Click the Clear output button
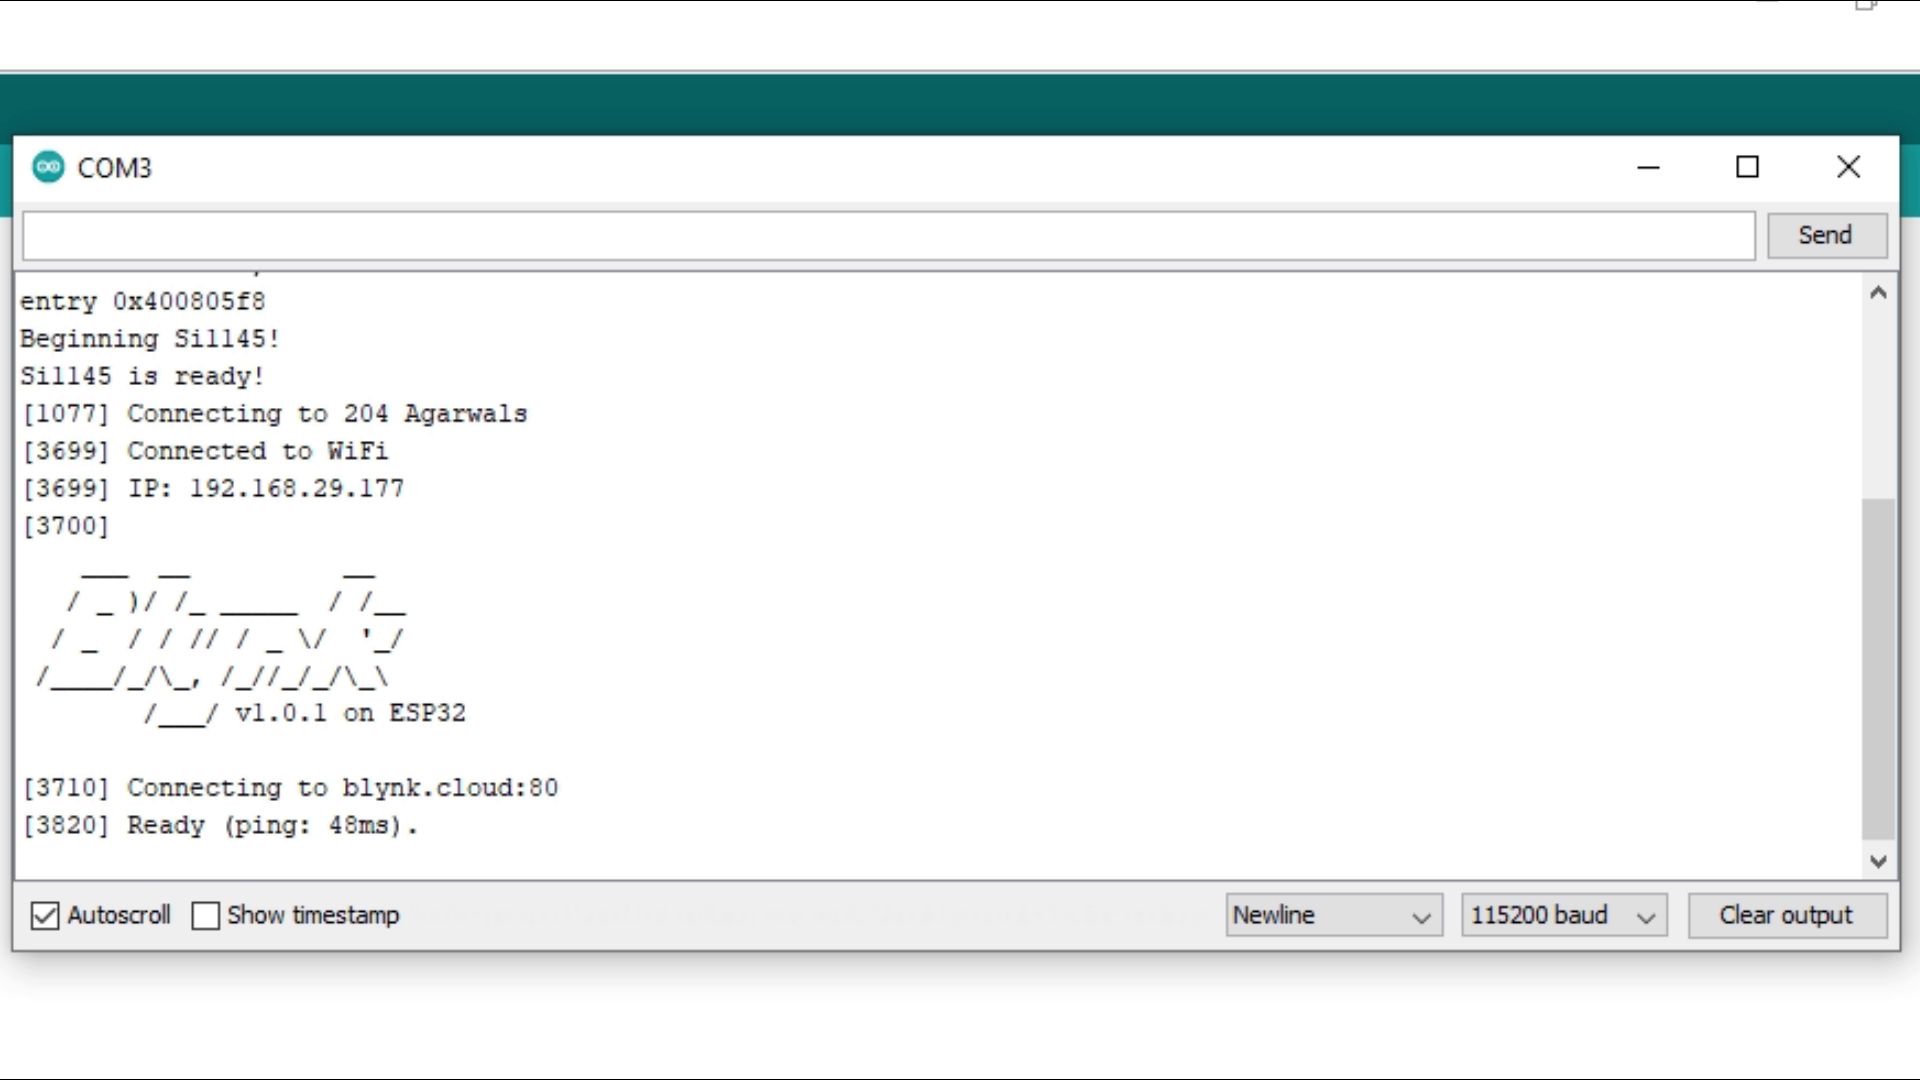Image resolution: width=1920 pixels, height=1080 pixels. pyautogui.click(x=1785, y=915)
